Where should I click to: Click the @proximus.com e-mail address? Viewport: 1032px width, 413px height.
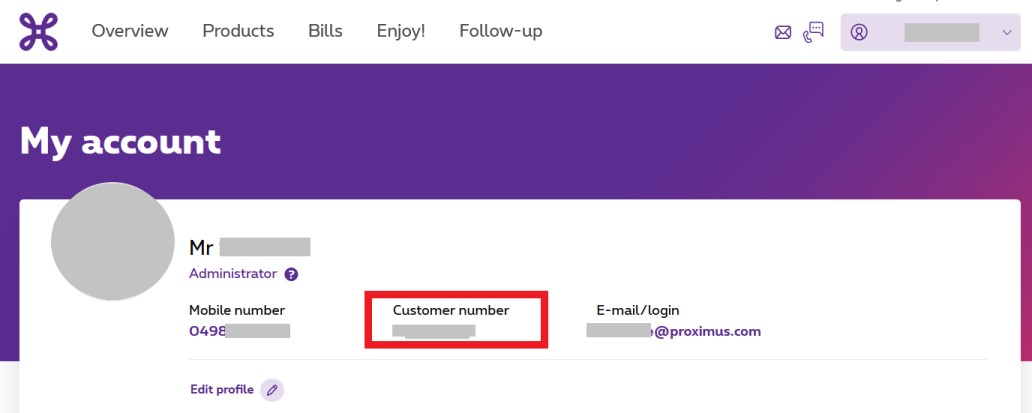coord(673,331)
